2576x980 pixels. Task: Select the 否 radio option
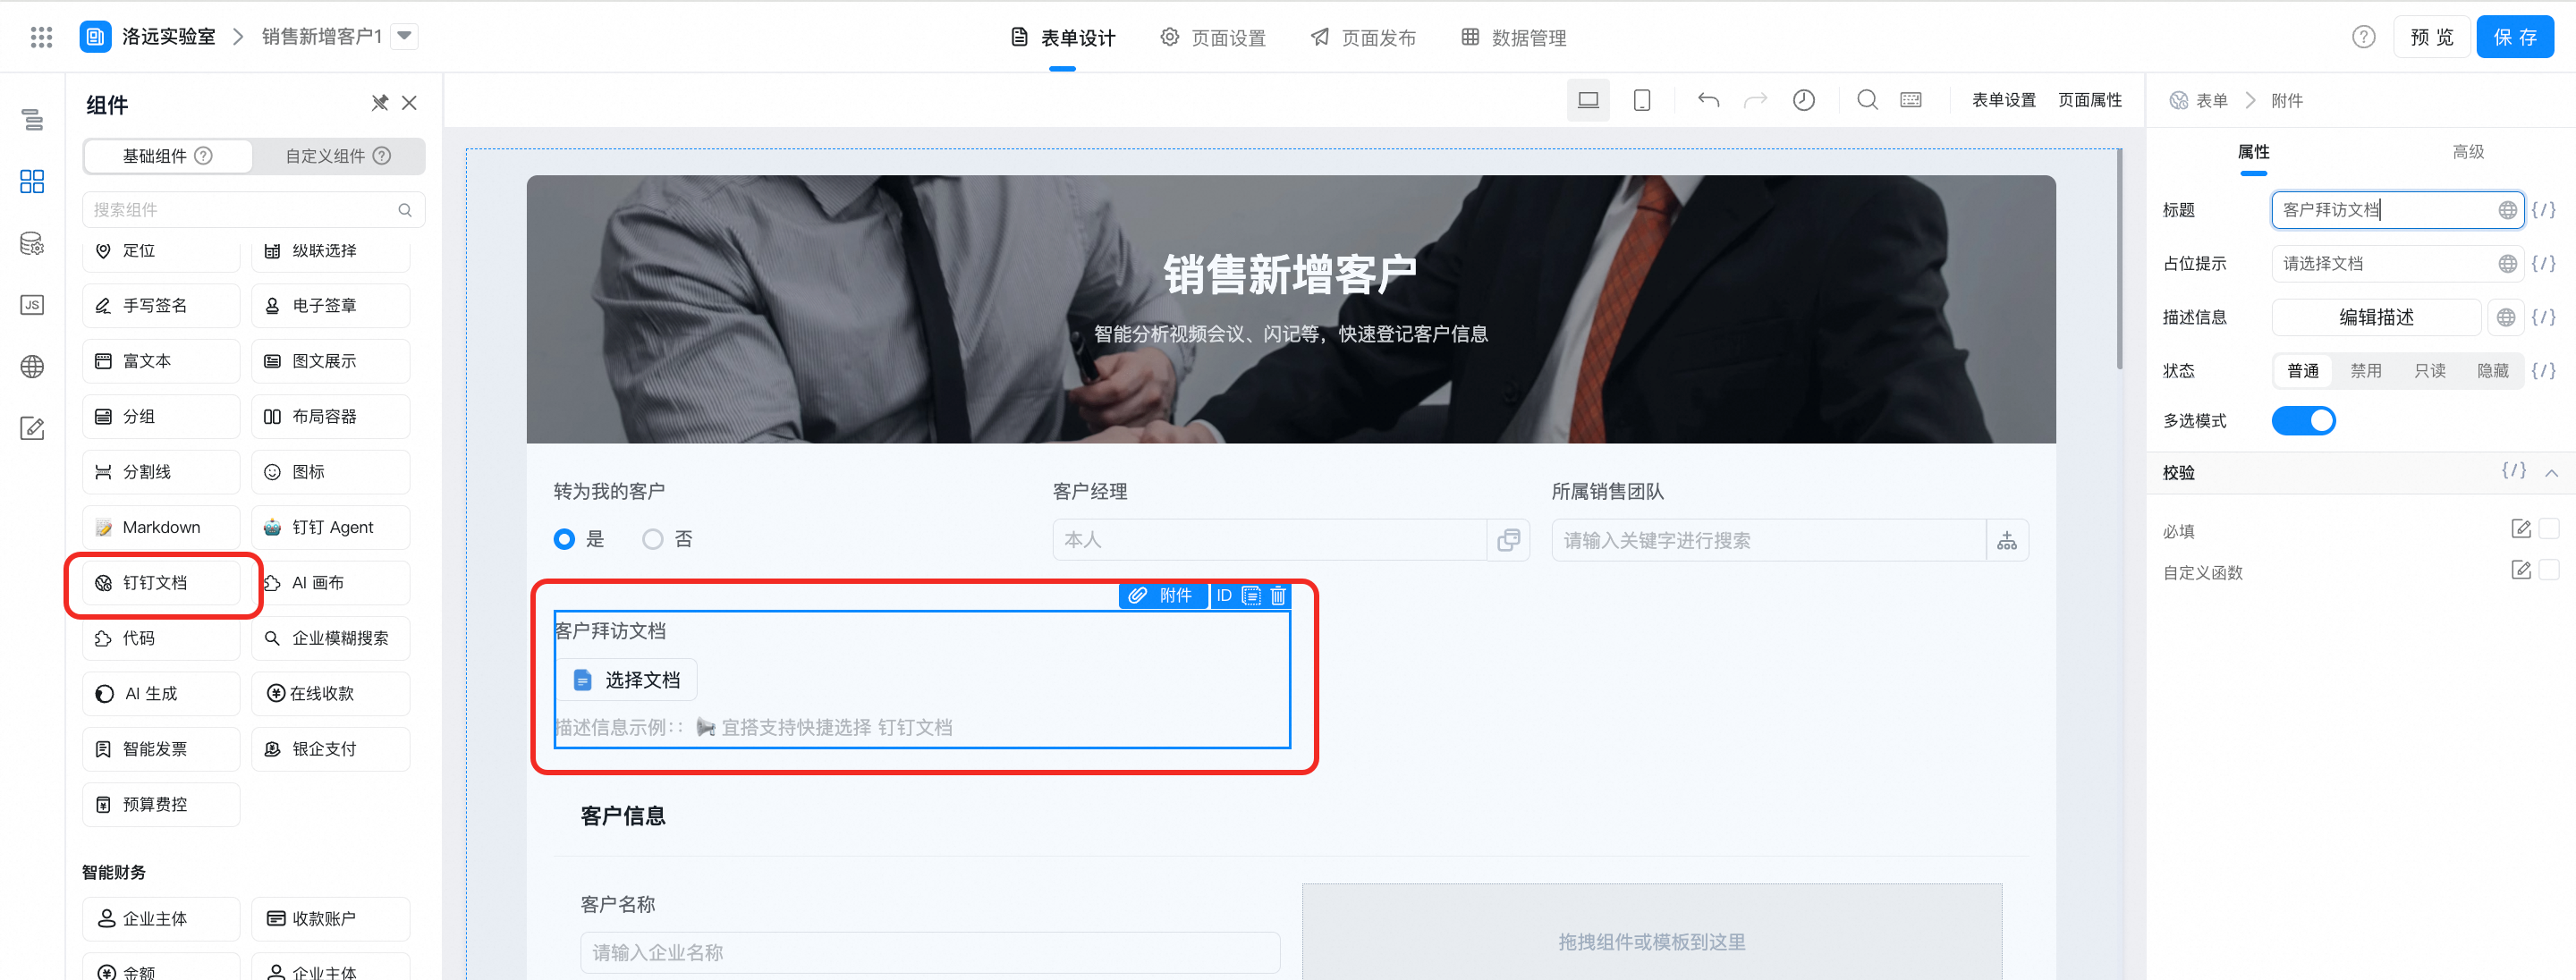[653, 539]
